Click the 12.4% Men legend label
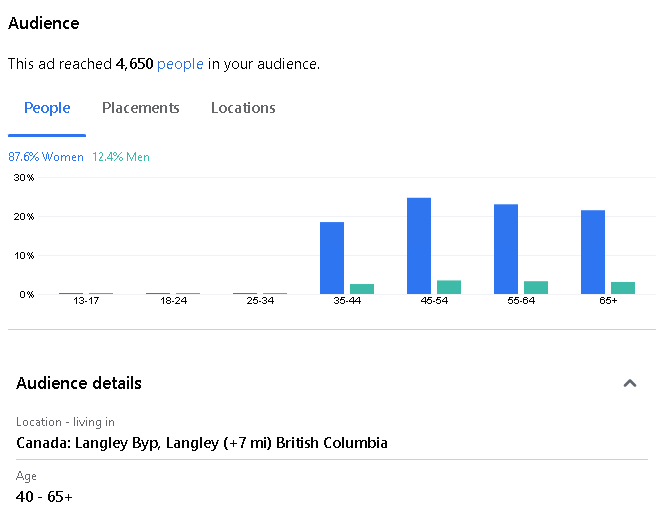The image size is (661, 513). click(121, 157)
